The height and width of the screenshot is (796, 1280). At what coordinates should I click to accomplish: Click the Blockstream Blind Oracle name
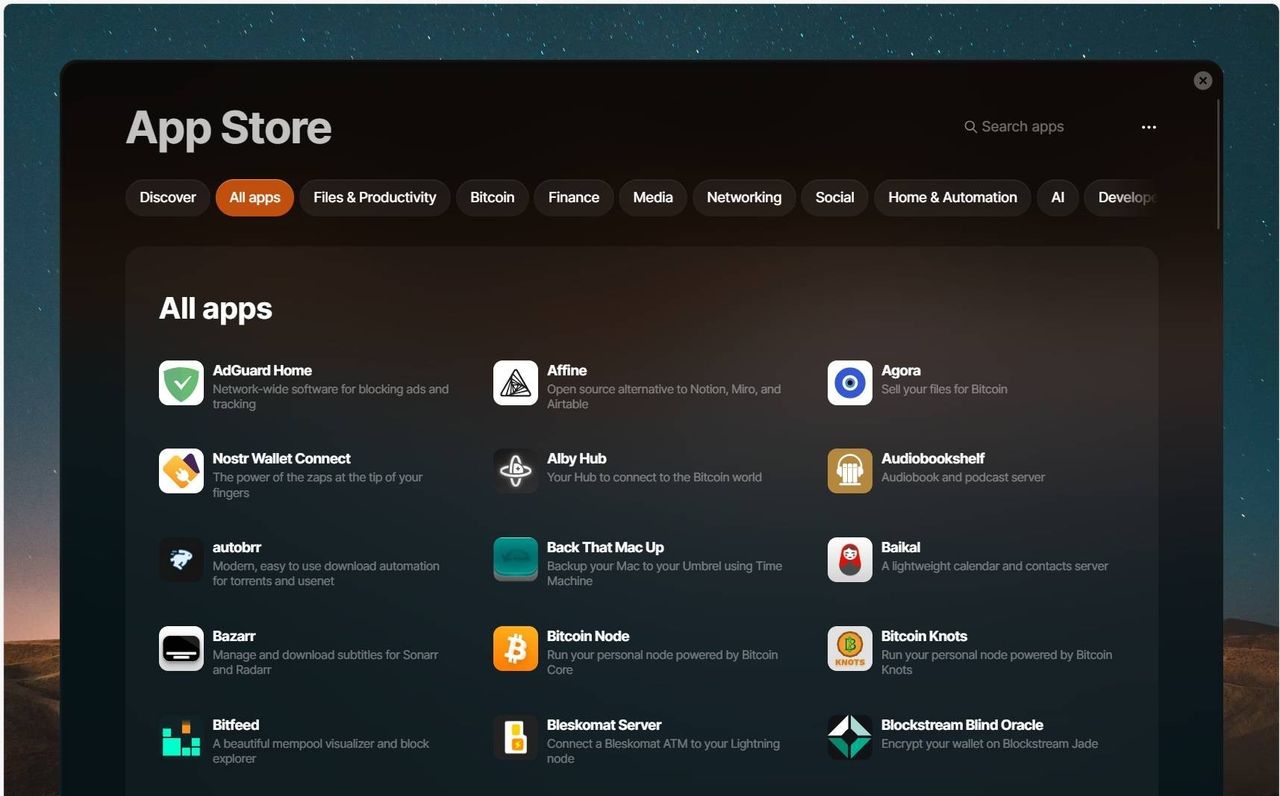coord(962,725)
